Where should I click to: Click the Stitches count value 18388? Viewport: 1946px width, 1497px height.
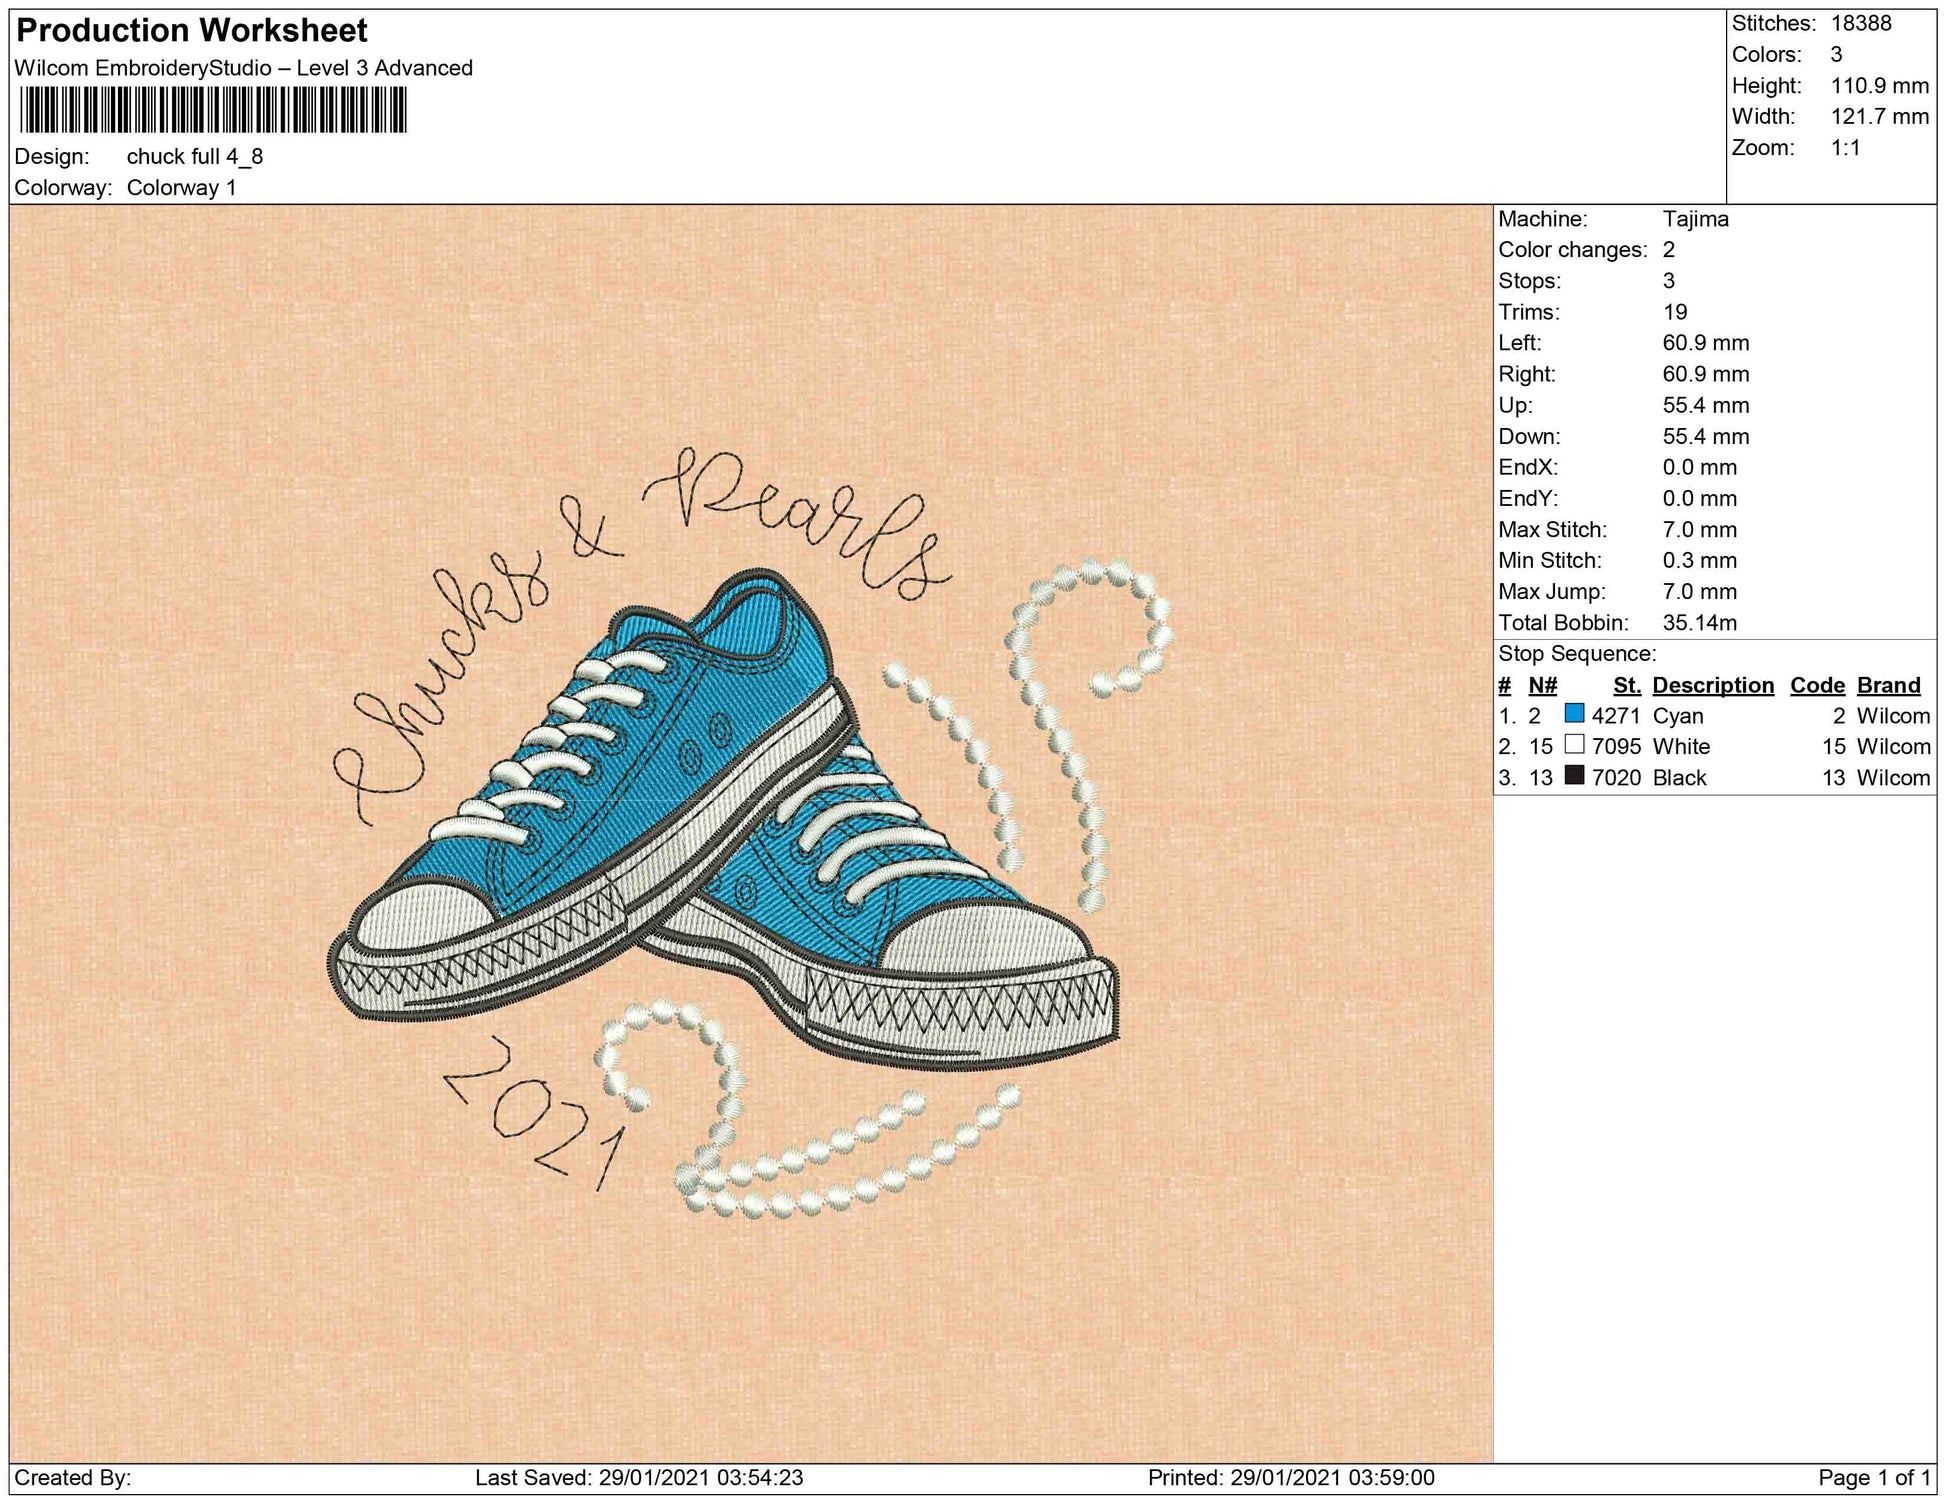1861,23
